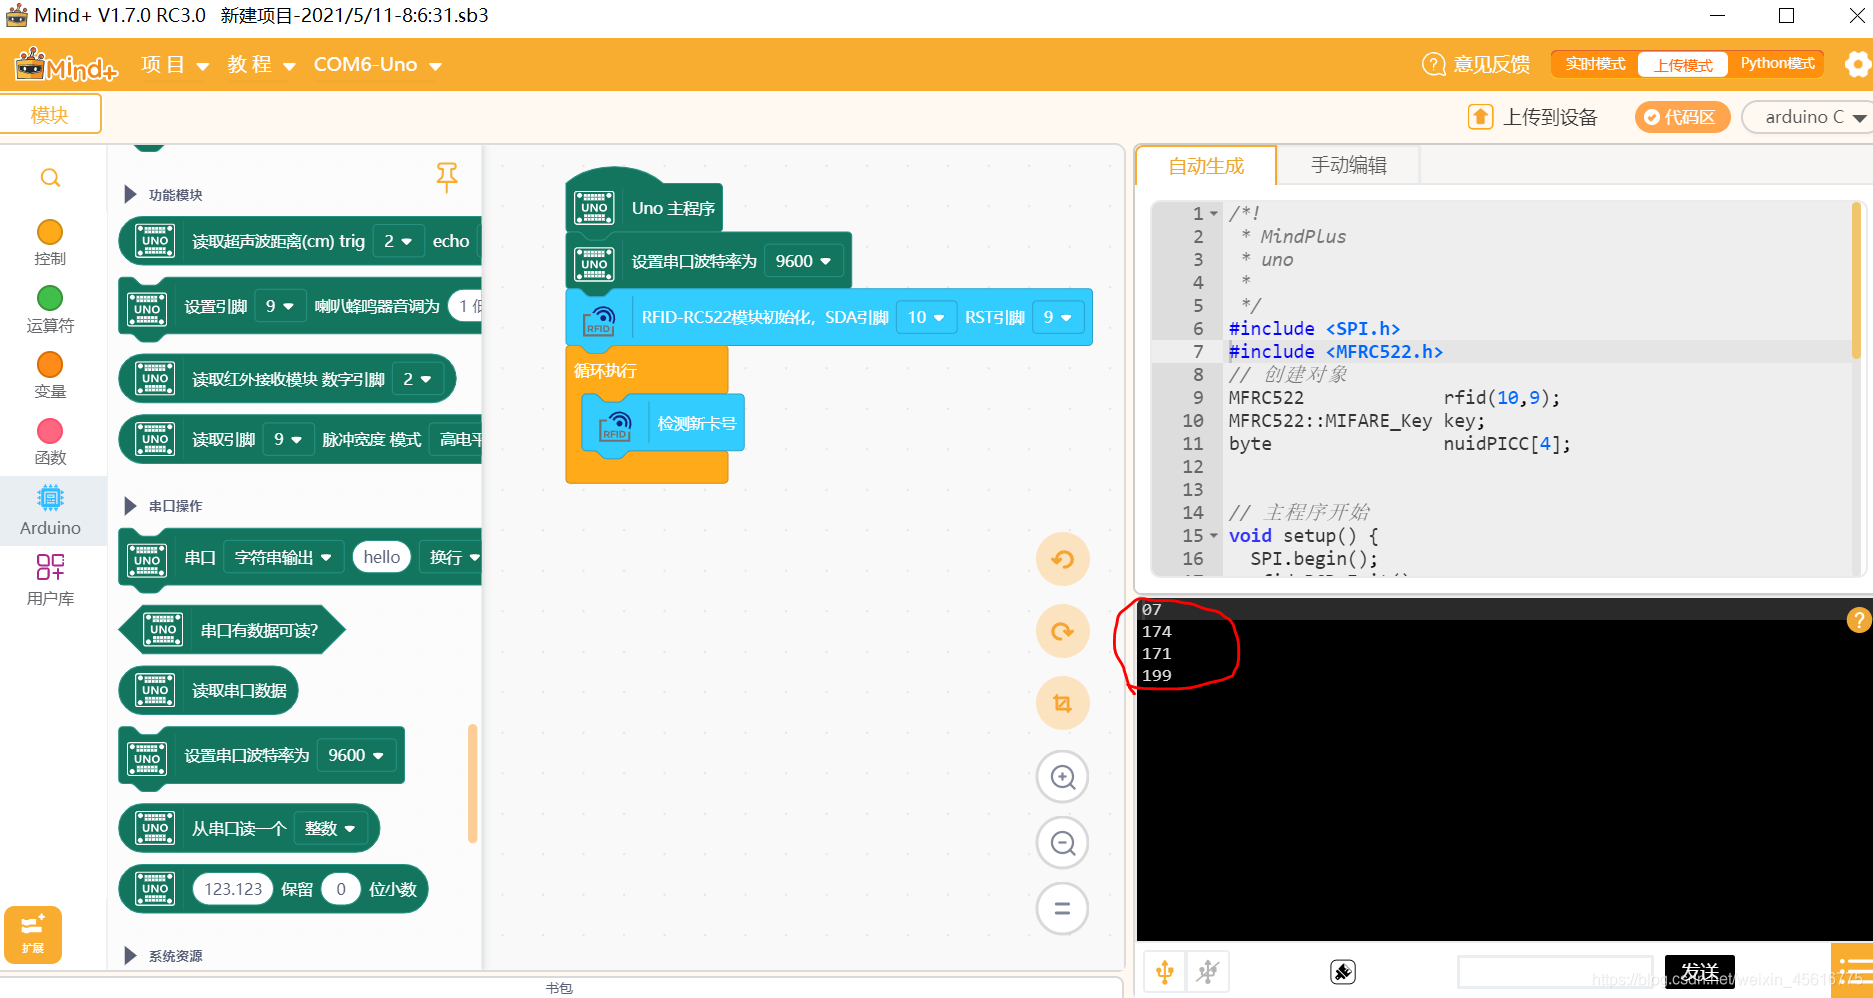Select the 模块 blocks tab

50,114
